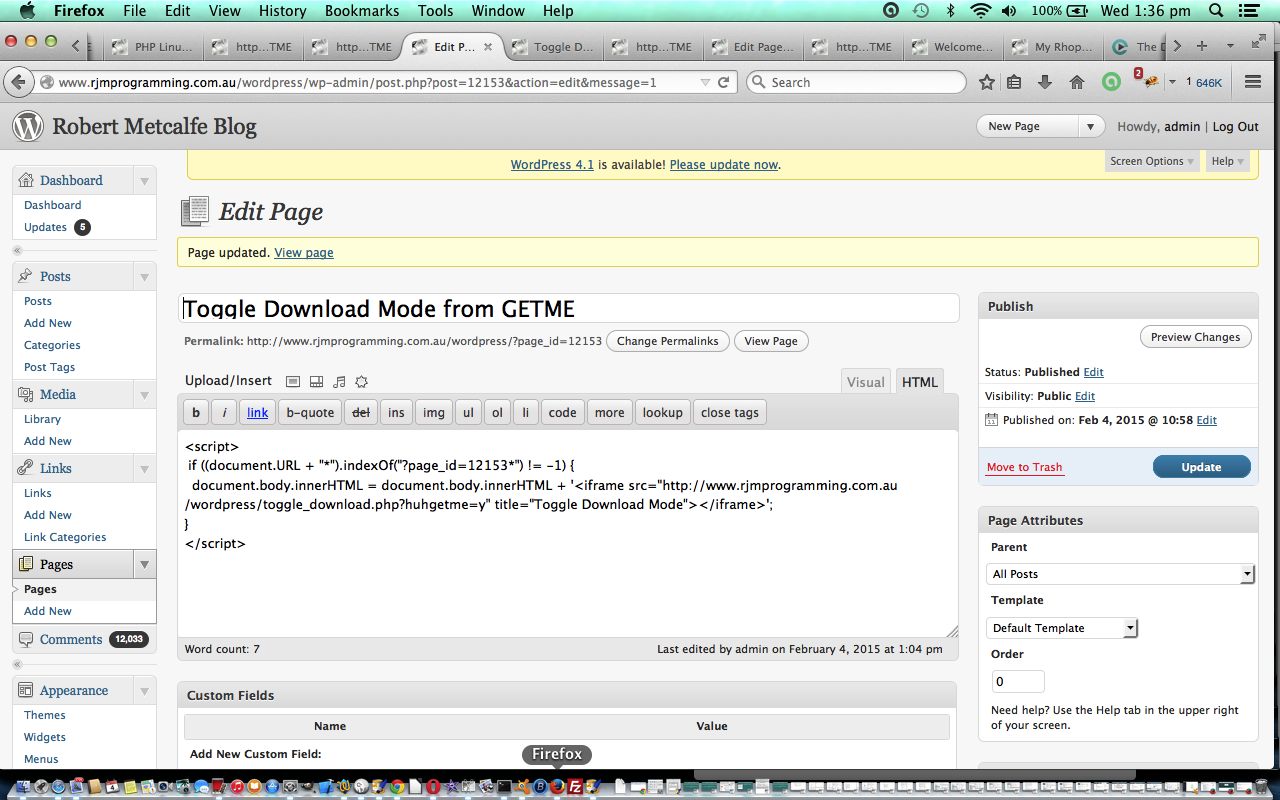Open the Downloads arrow icon
The width and height of the screenshot is (1280, 800).
click(x=1045, y=82)
